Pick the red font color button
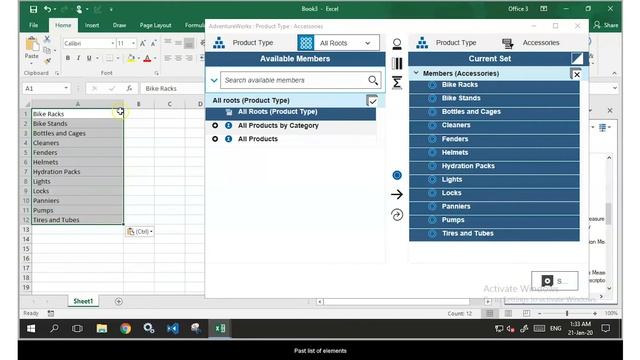 coord(147,58)
